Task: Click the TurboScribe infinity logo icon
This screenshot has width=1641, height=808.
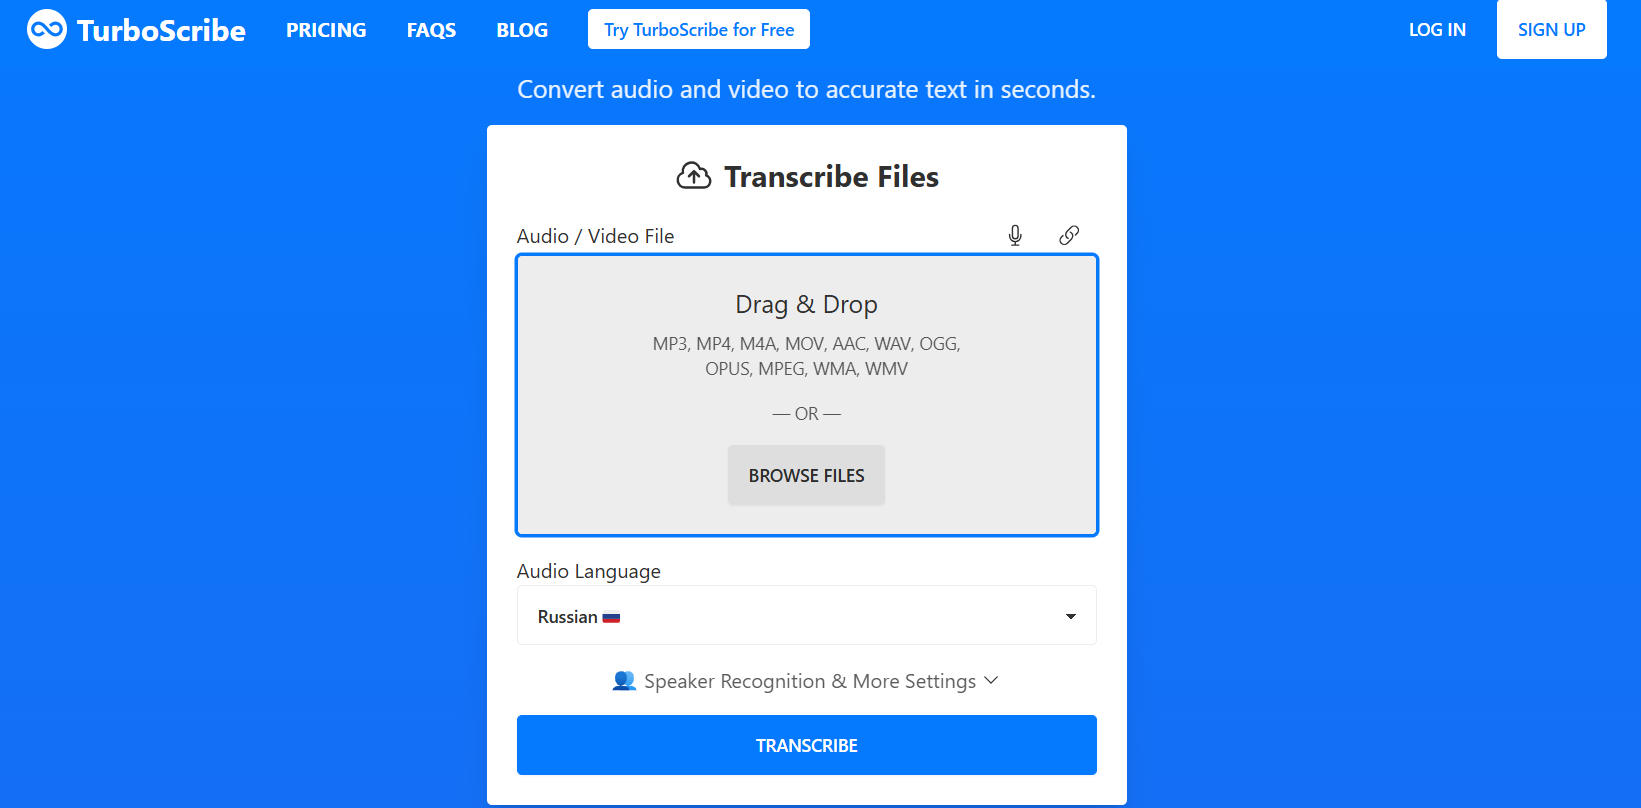Action: click(47, 29)
